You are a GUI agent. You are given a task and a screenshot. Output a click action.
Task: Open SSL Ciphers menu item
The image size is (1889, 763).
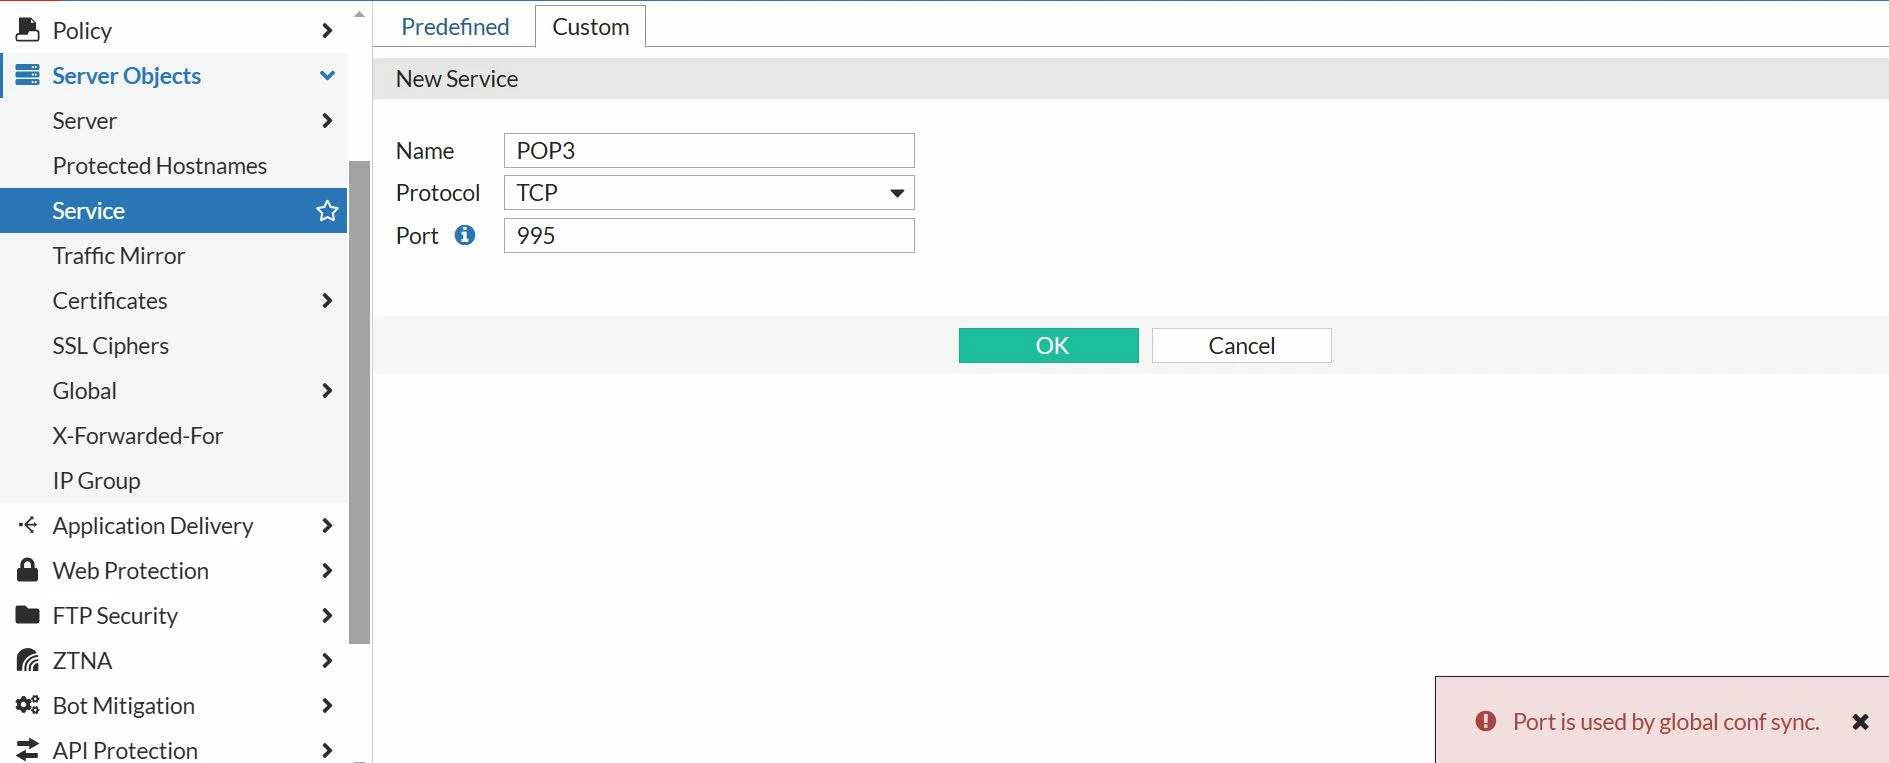click(x=111, y=346)
